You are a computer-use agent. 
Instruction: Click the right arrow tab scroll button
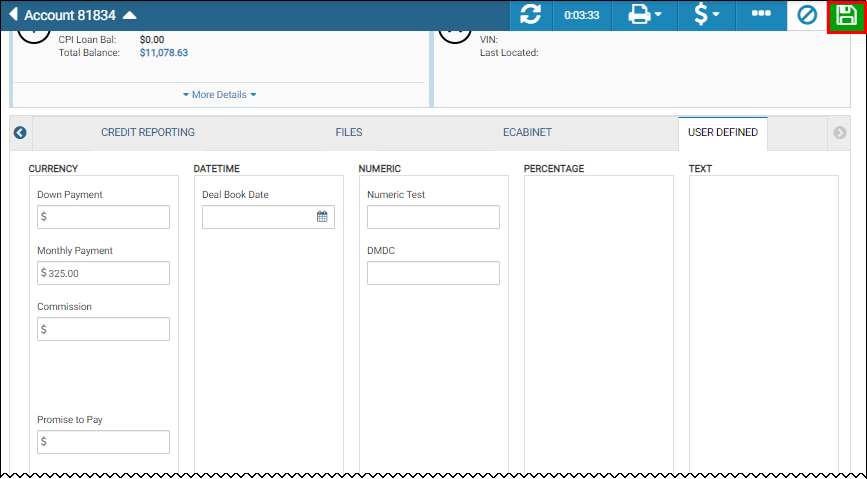839,133
